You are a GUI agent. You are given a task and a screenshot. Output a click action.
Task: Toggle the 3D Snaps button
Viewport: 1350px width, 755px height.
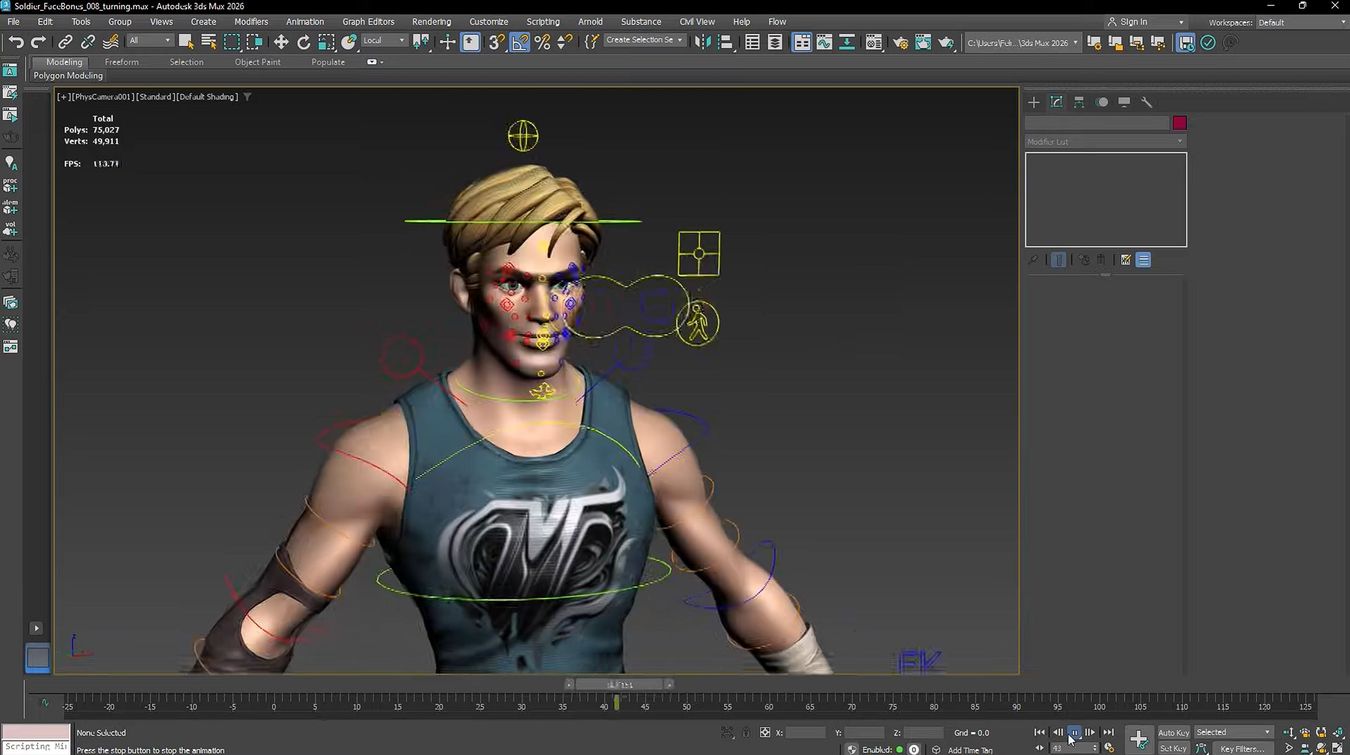click(x=497, y=42)
